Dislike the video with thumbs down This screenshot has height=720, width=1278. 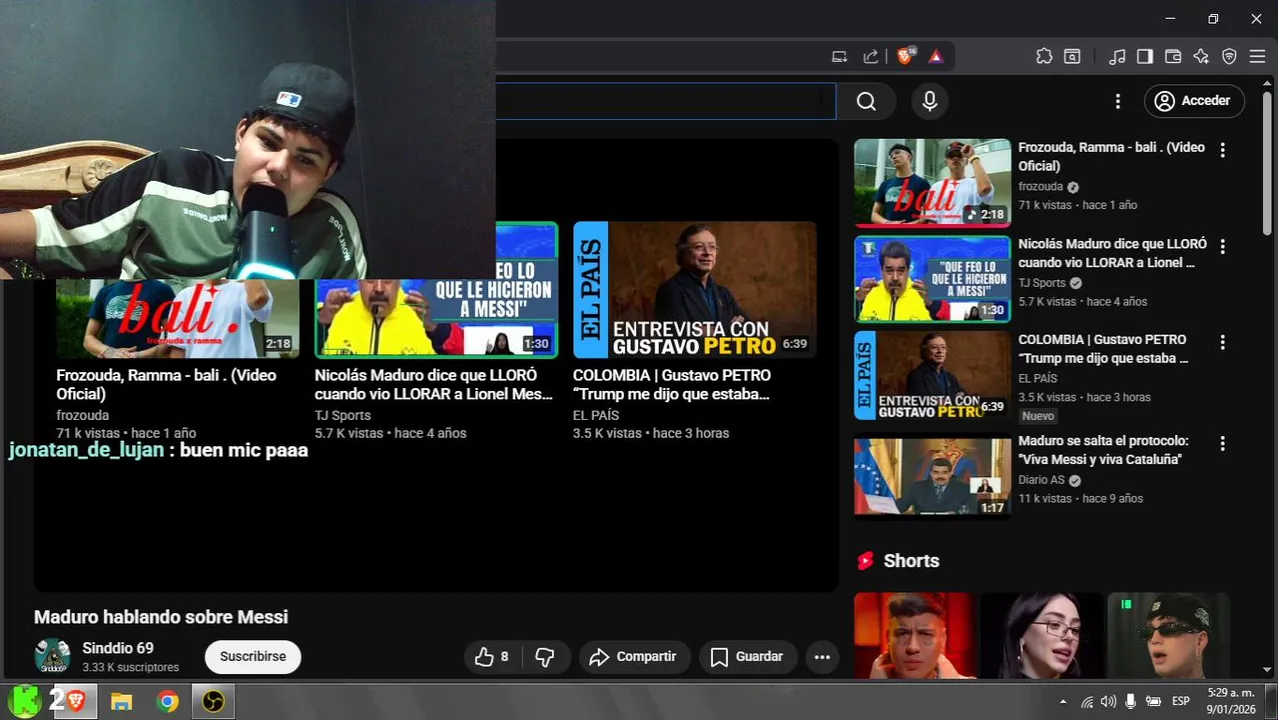[545, 657]
